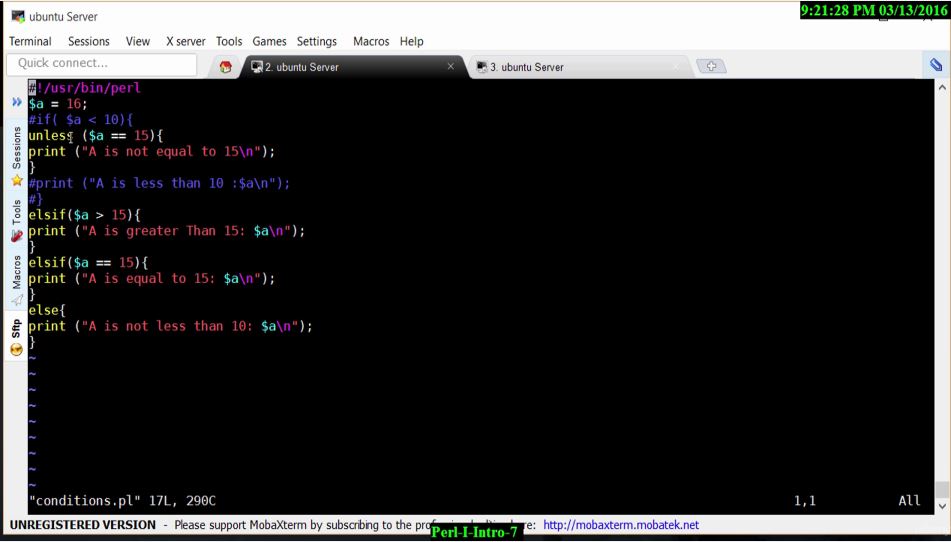The height and width of the screenshot is (542, 951).
Task: Click the Macros paper plane icon
Action: pyautogui.click(x=17, y=299)
